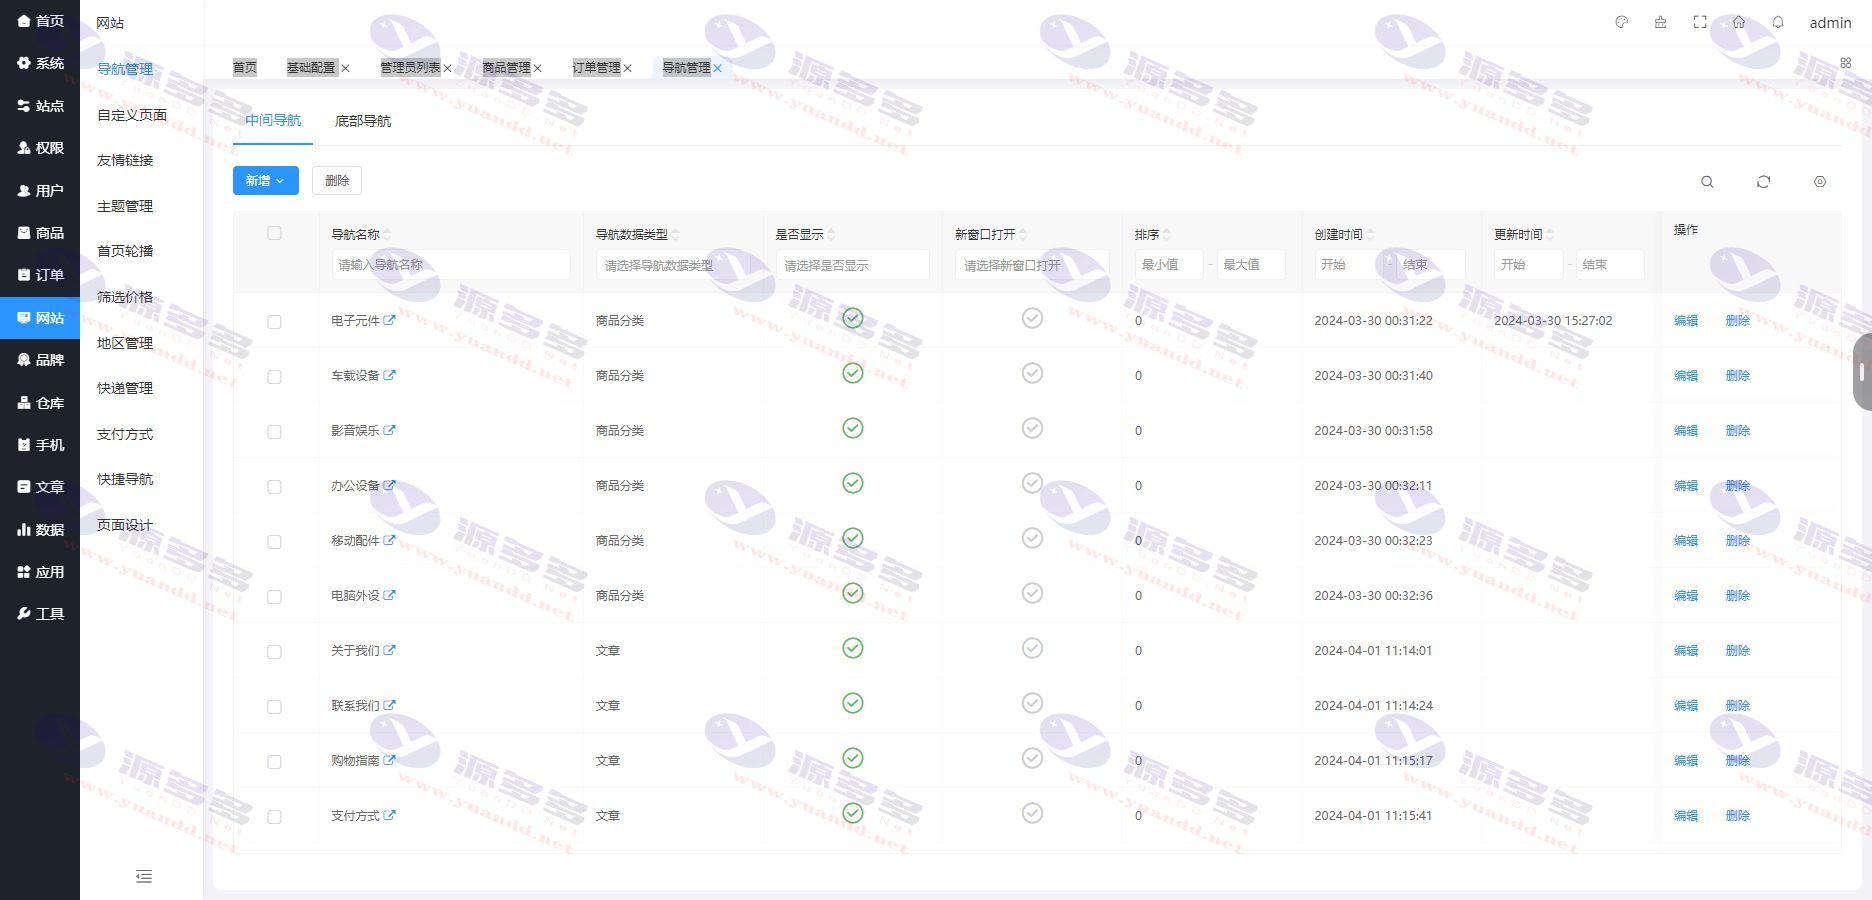Viewport: 1872px width, 900px height.
Task: Sort by 导航名称 column arrows
Action: (387, 235)
